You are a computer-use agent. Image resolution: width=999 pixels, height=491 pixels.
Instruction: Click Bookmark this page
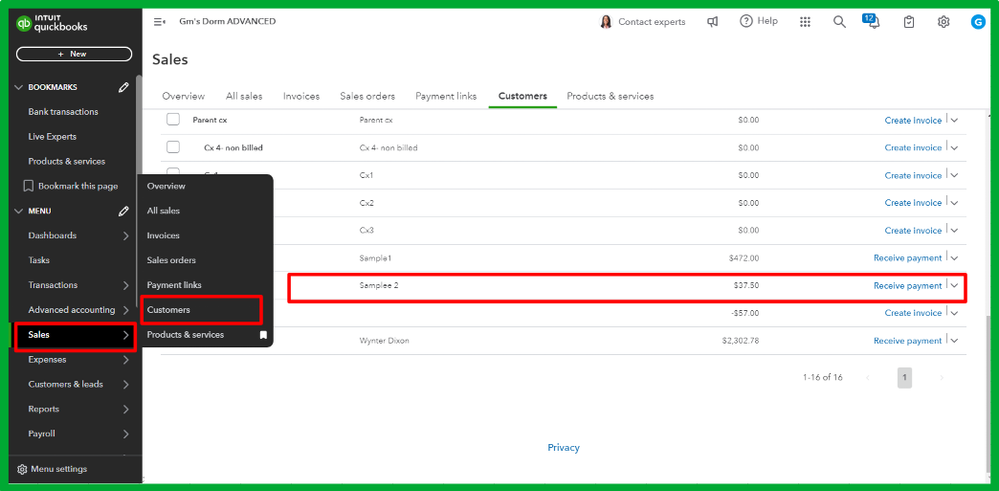(71, 186)
